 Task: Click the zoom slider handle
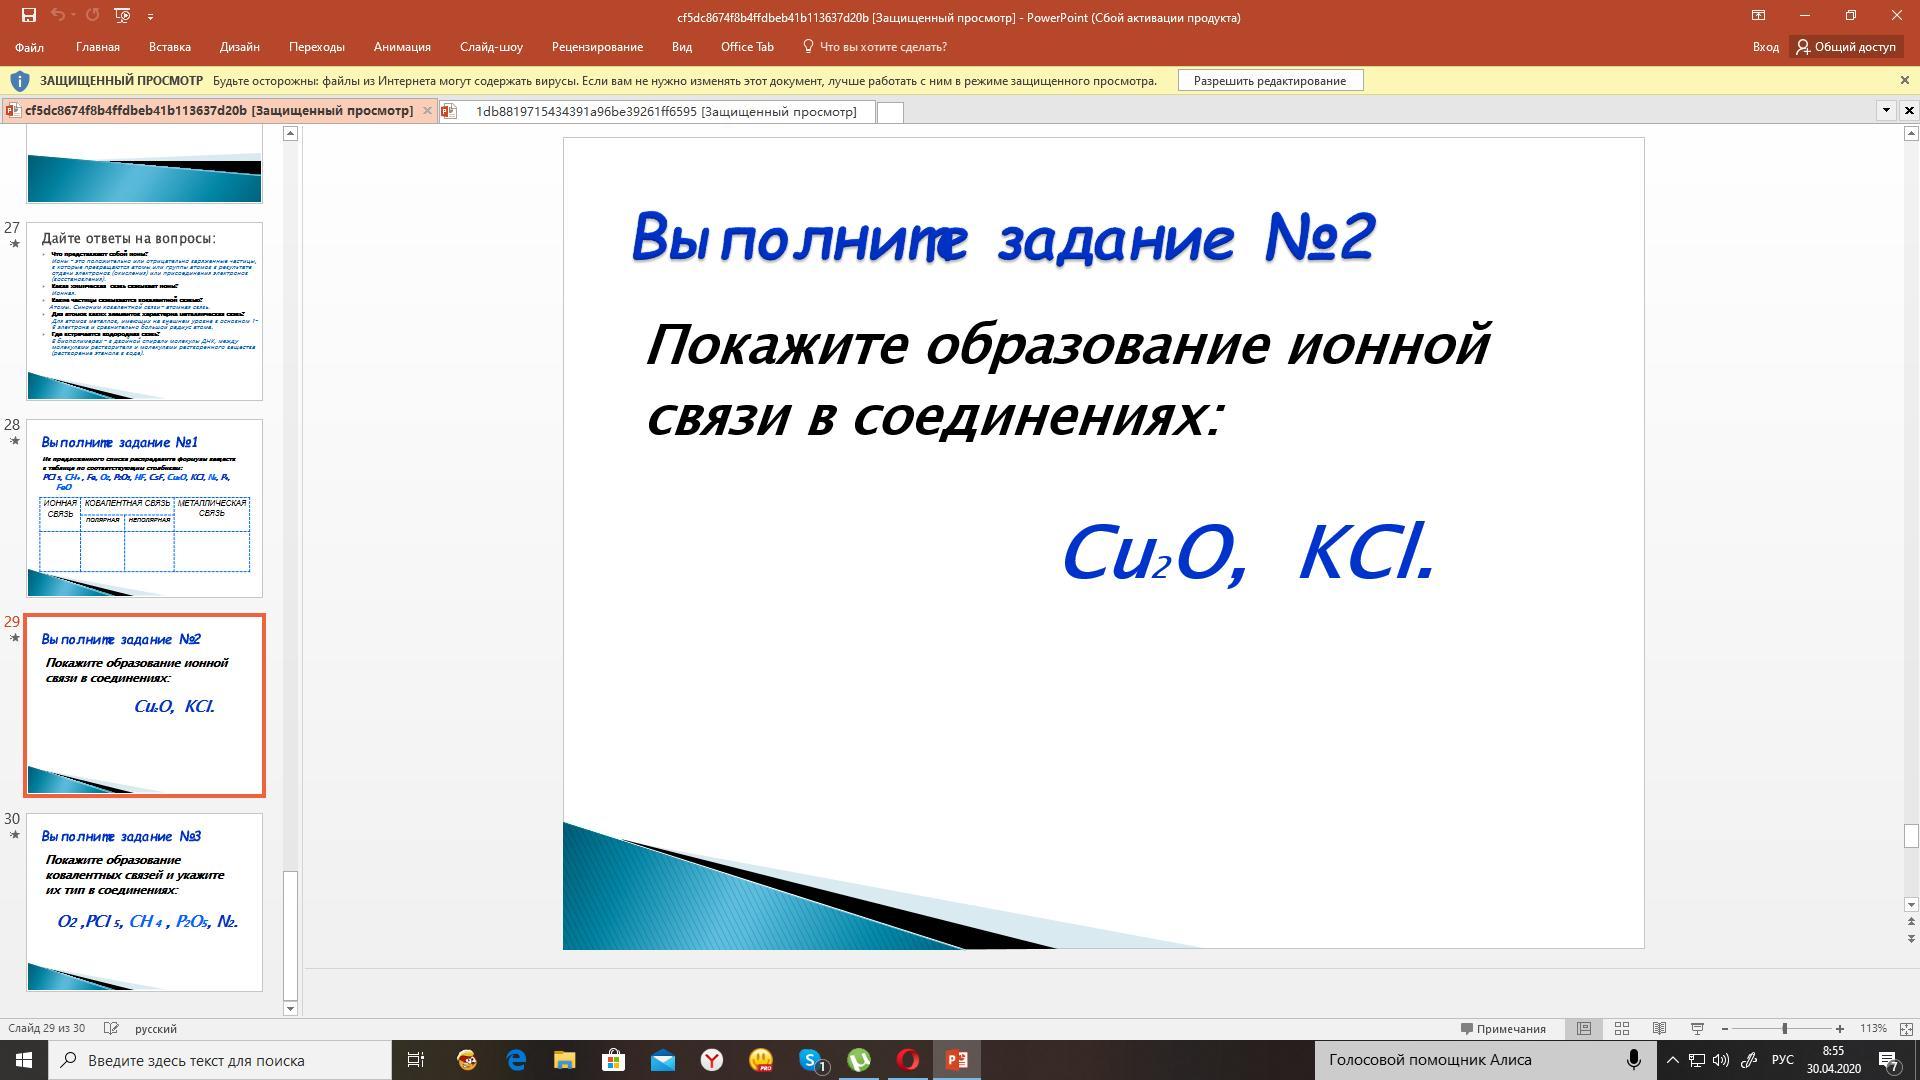pyautogui.click(x=1784, y=1028)
